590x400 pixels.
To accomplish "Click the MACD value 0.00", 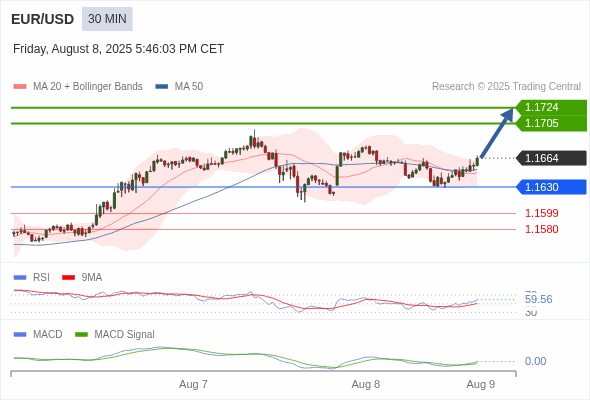I will click(x=535, y=361).
